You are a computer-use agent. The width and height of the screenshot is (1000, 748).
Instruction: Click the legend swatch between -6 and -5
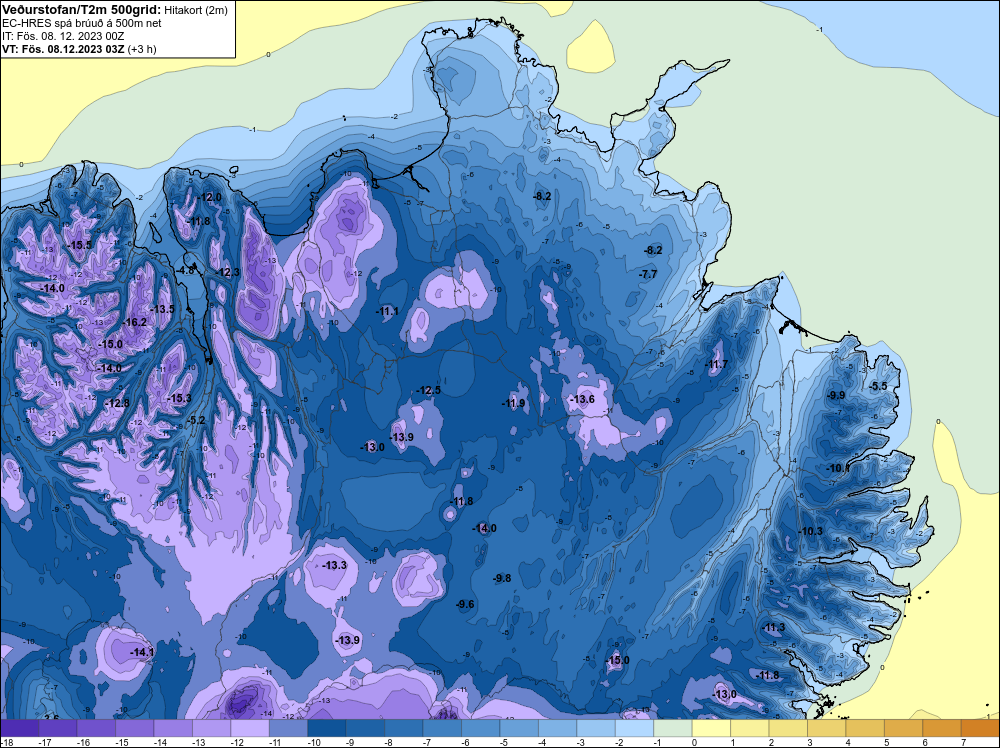point(481,727)
